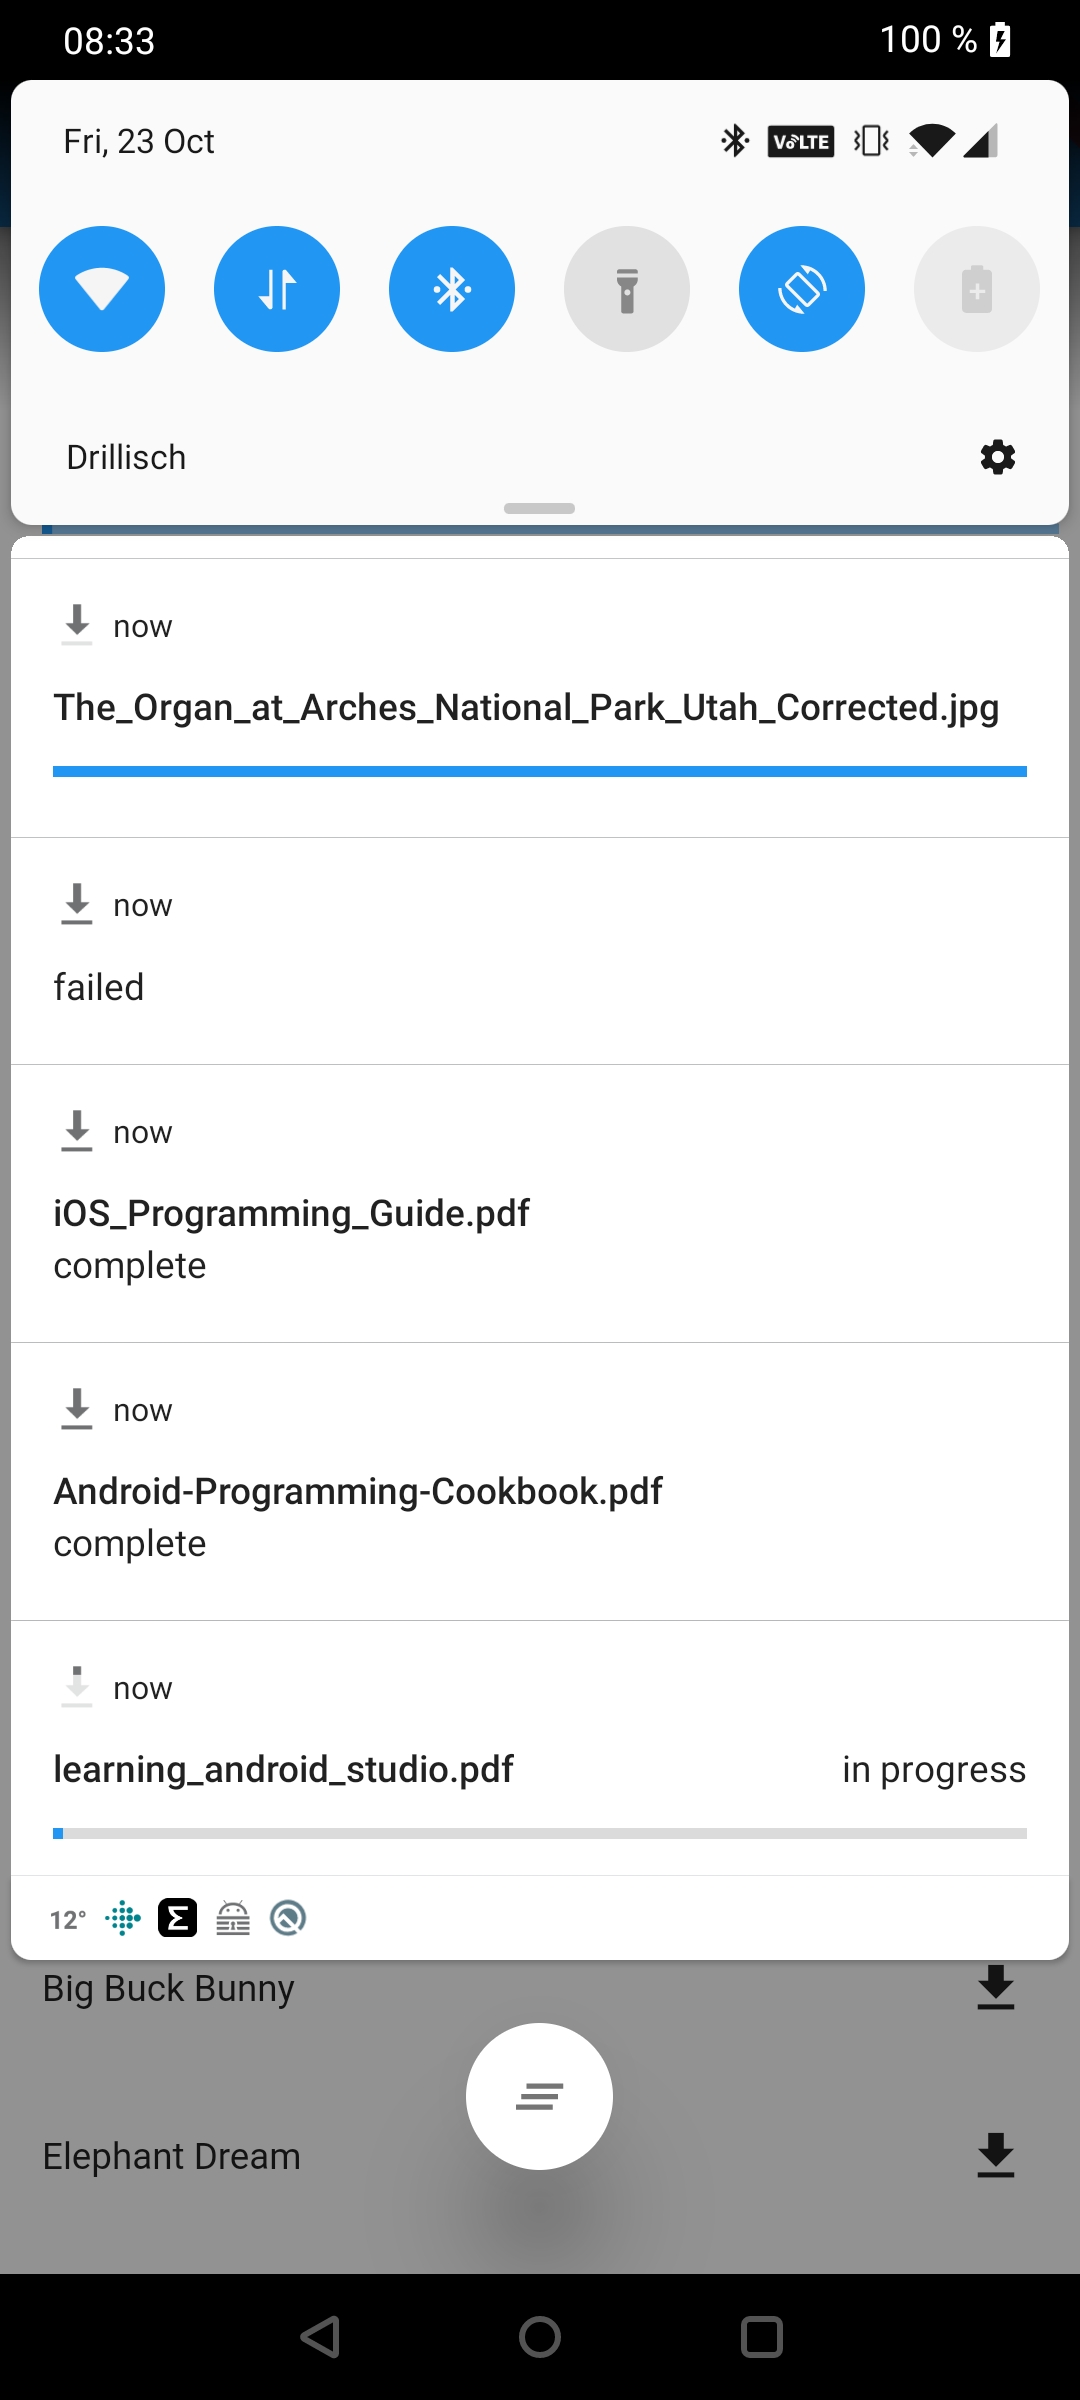Tap the download icon beside Big Buck Bunny
The image size is (1080, 2400).
996,1986
